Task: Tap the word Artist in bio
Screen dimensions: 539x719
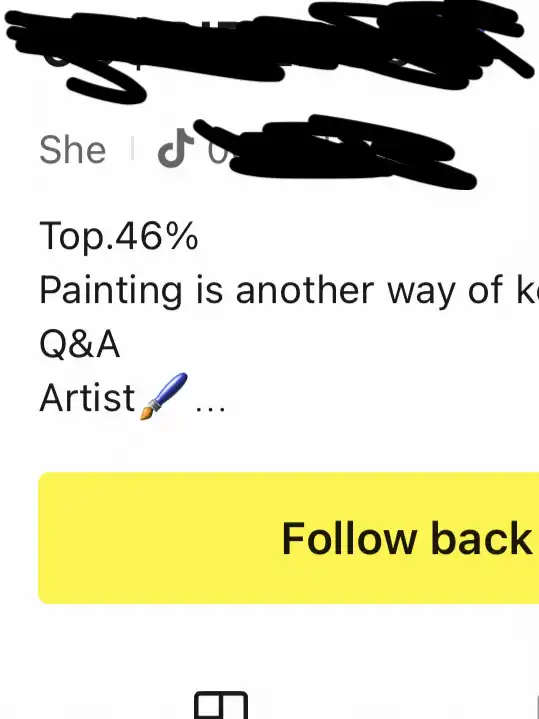Action: [88, 398]
